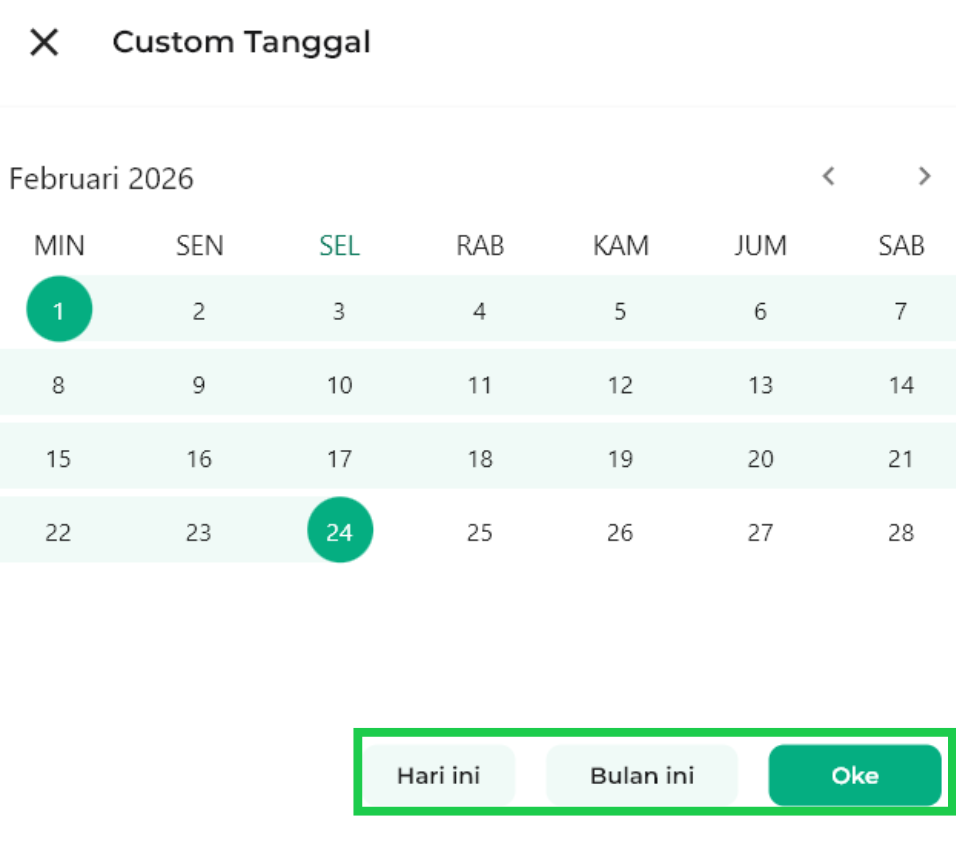Go to previous month arrow

828,176
